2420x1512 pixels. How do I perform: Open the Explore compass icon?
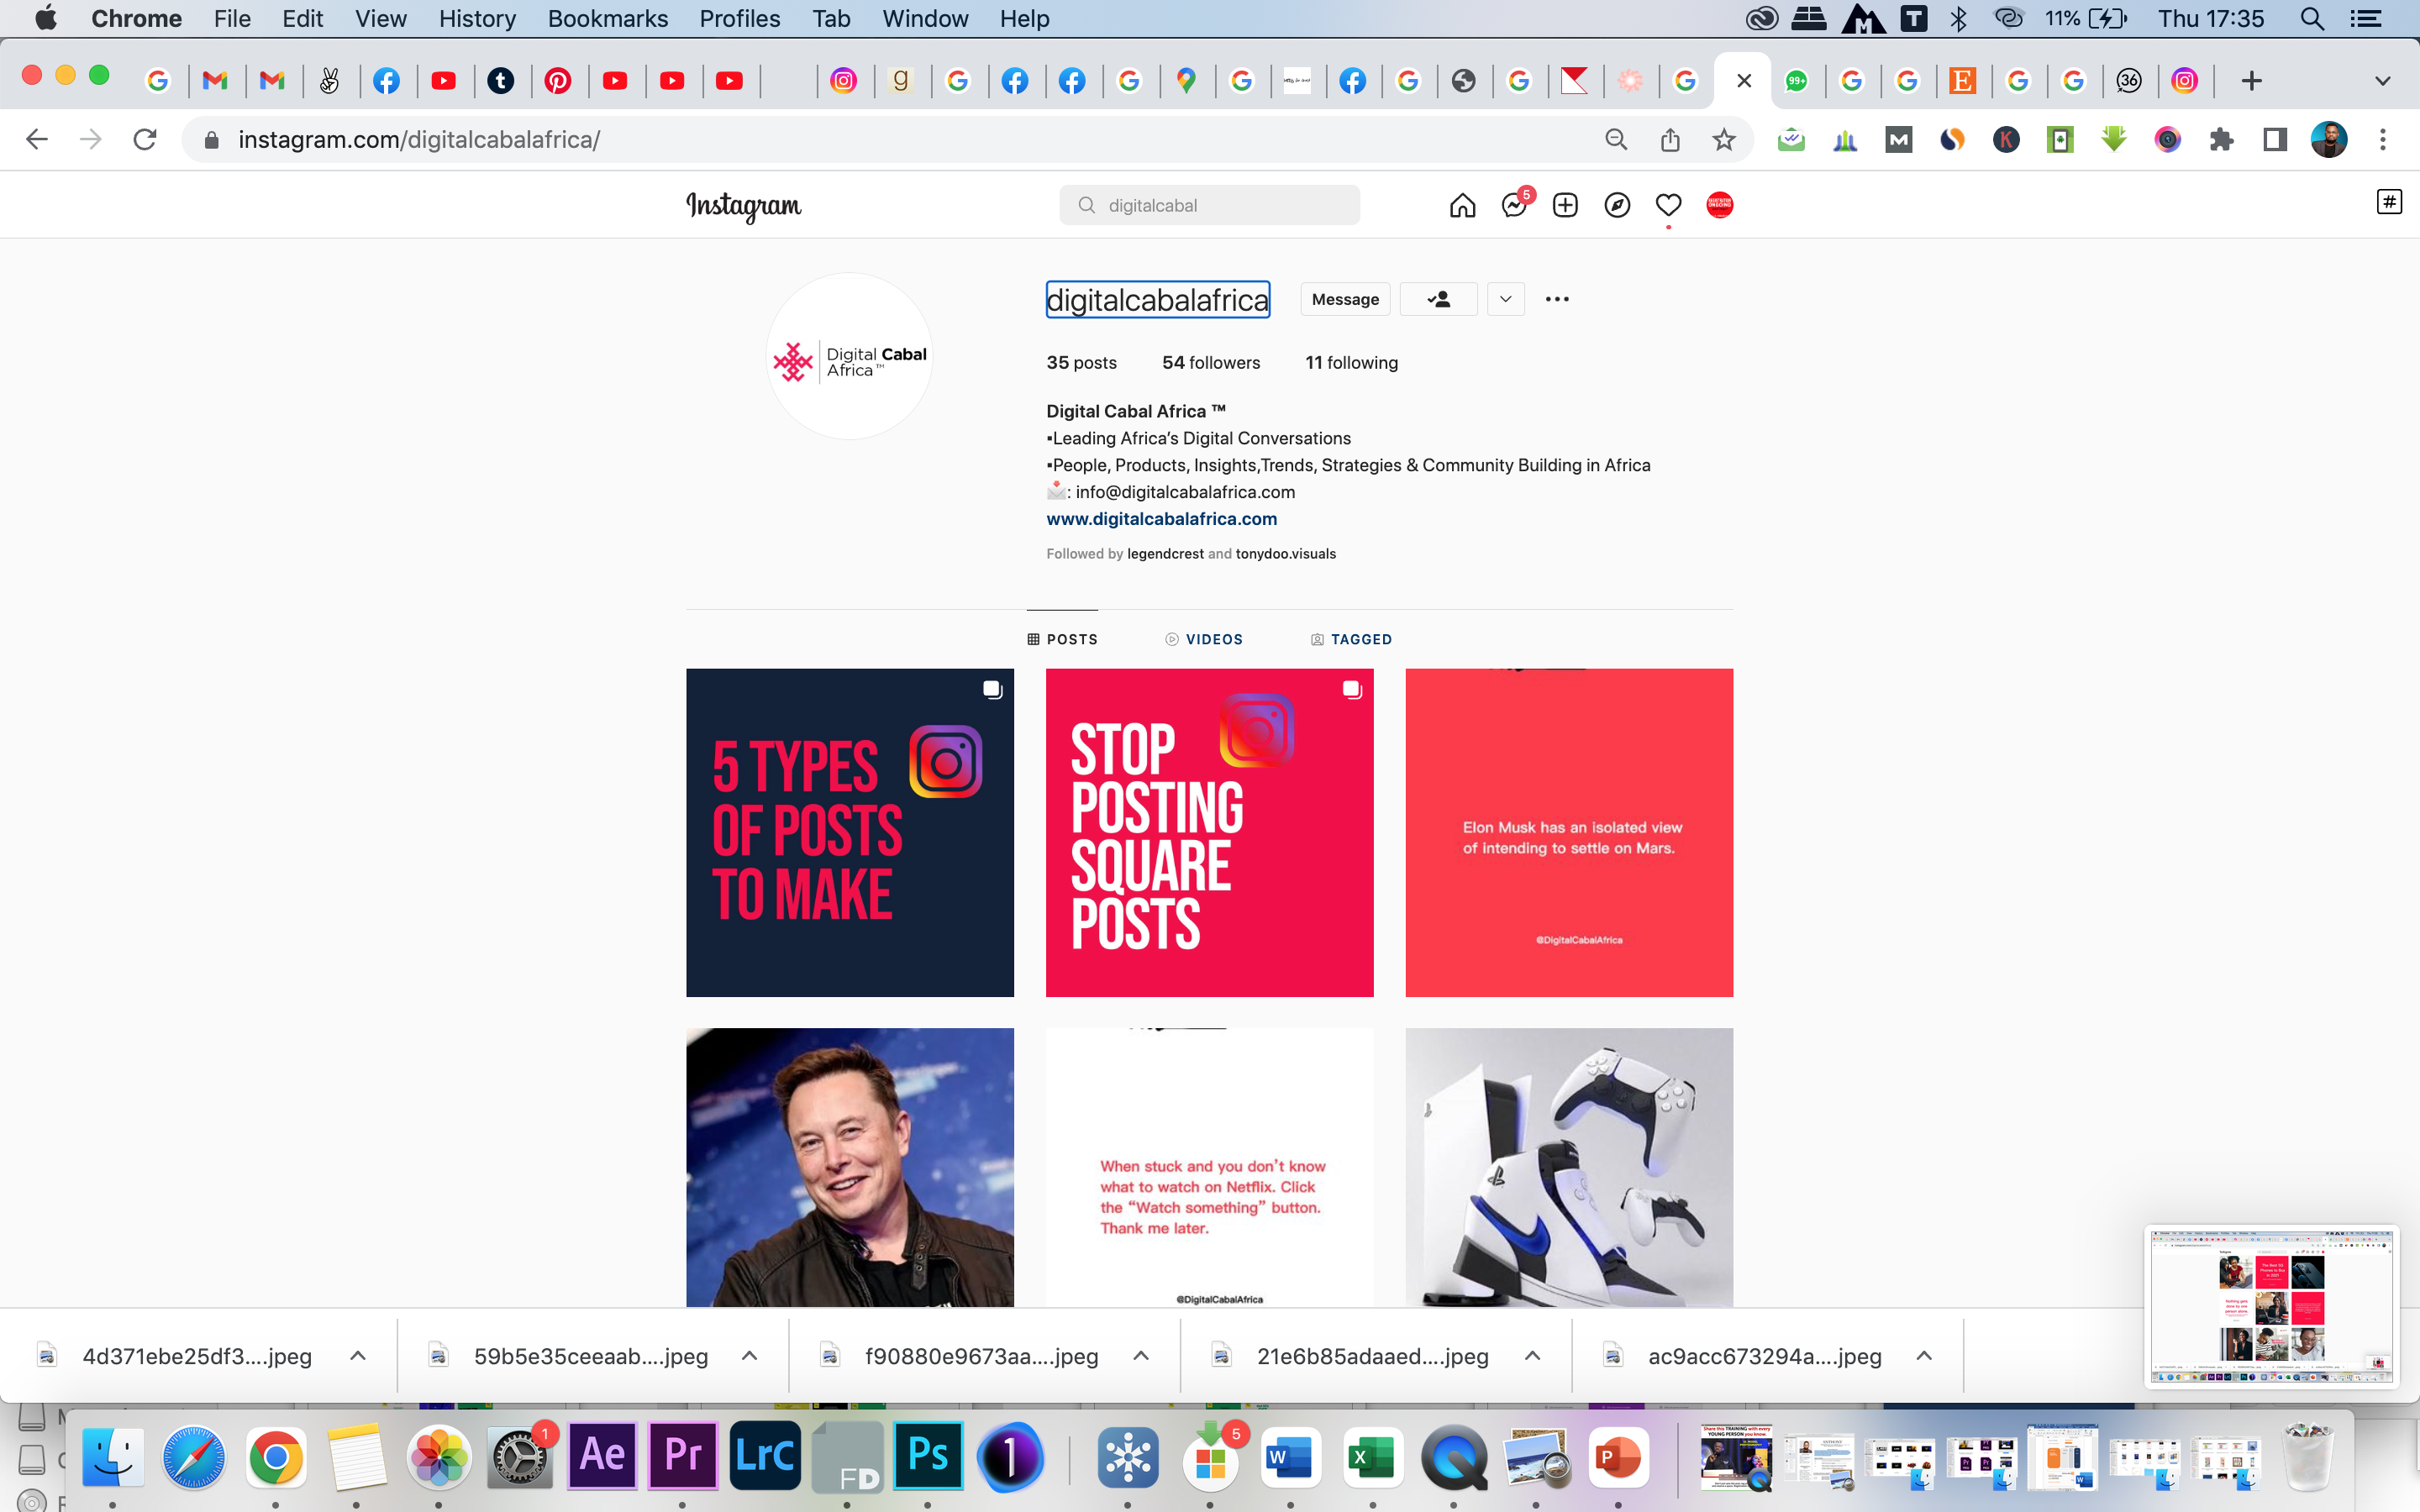click(x=1617, y=205)
